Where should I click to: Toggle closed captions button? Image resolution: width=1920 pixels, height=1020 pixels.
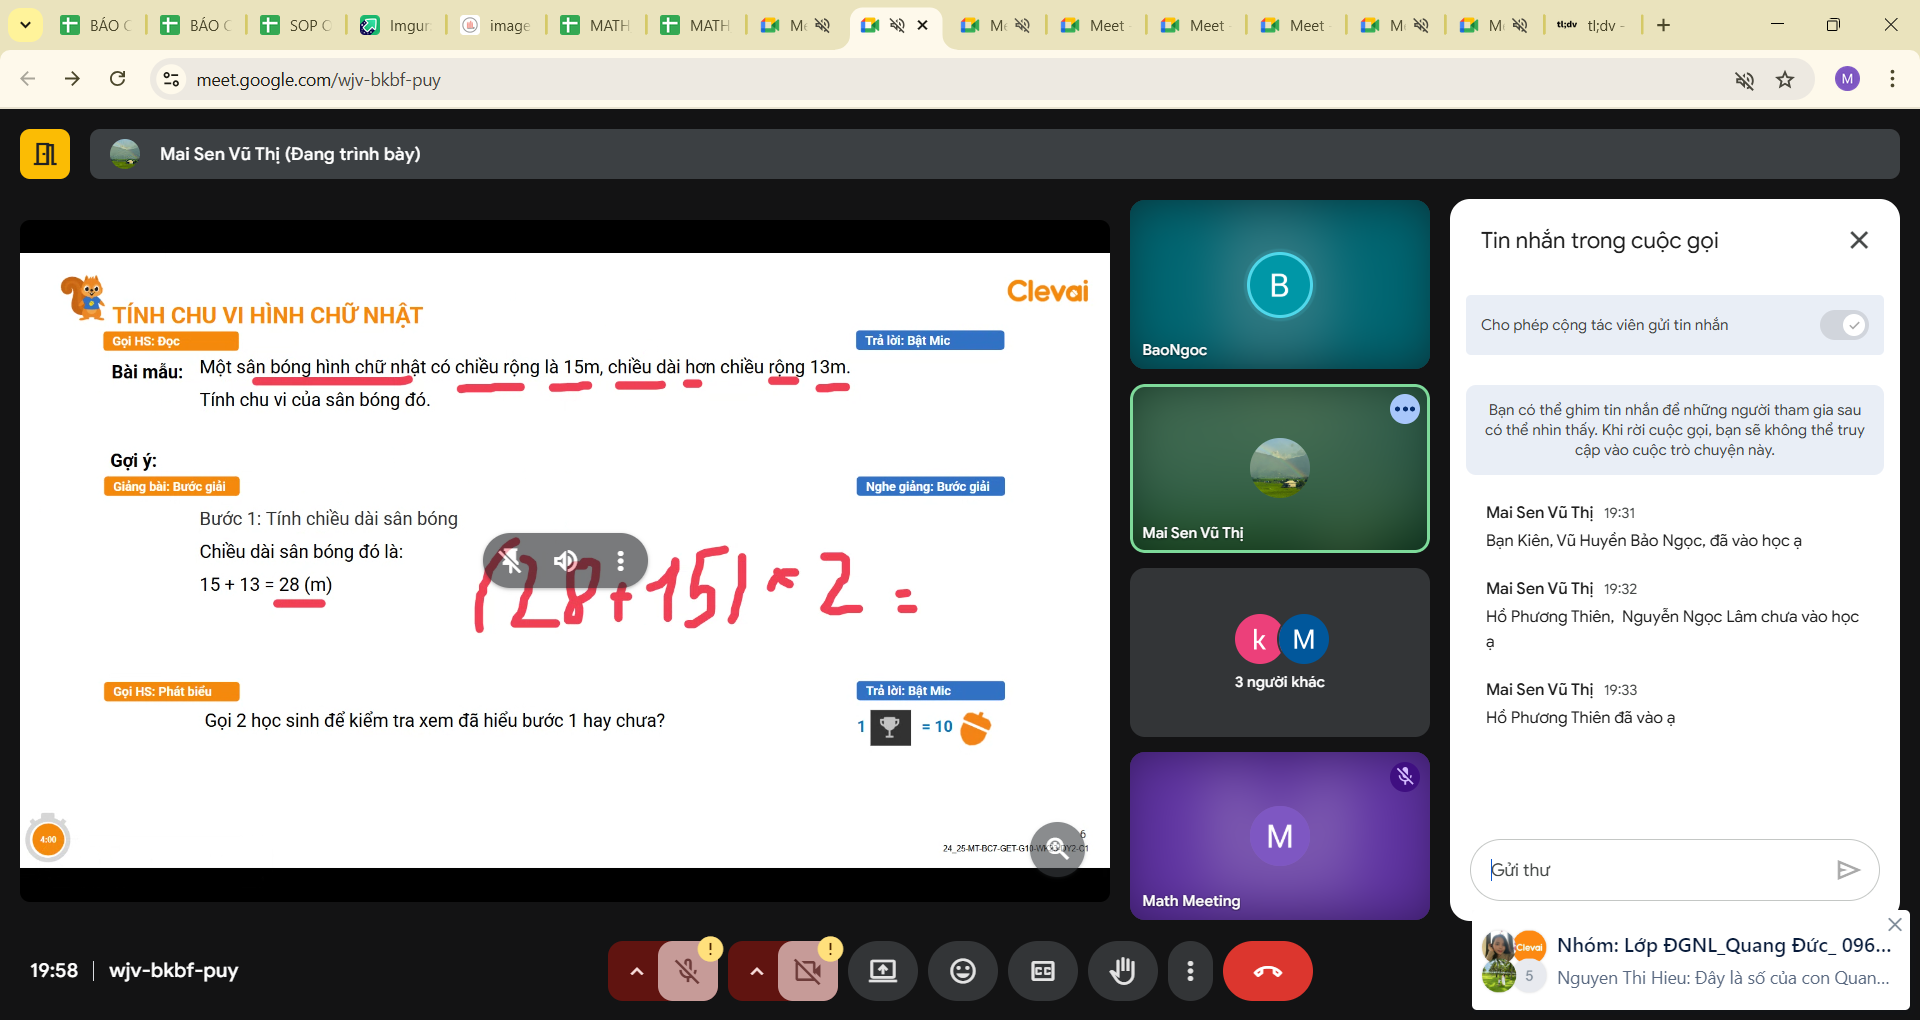1043,971
